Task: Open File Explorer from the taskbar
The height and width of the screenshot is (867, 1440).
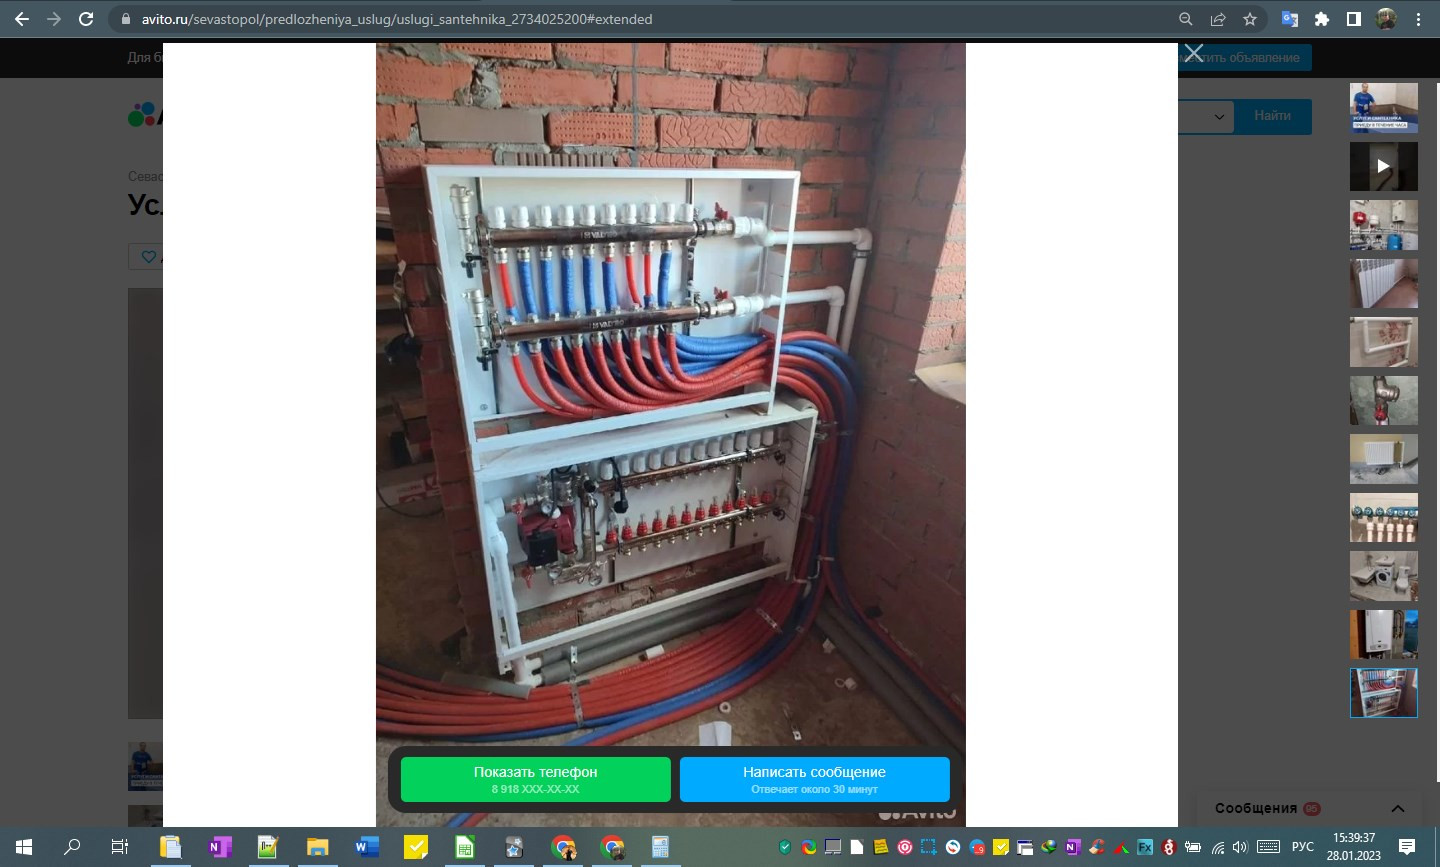Action: coord(317,847)
